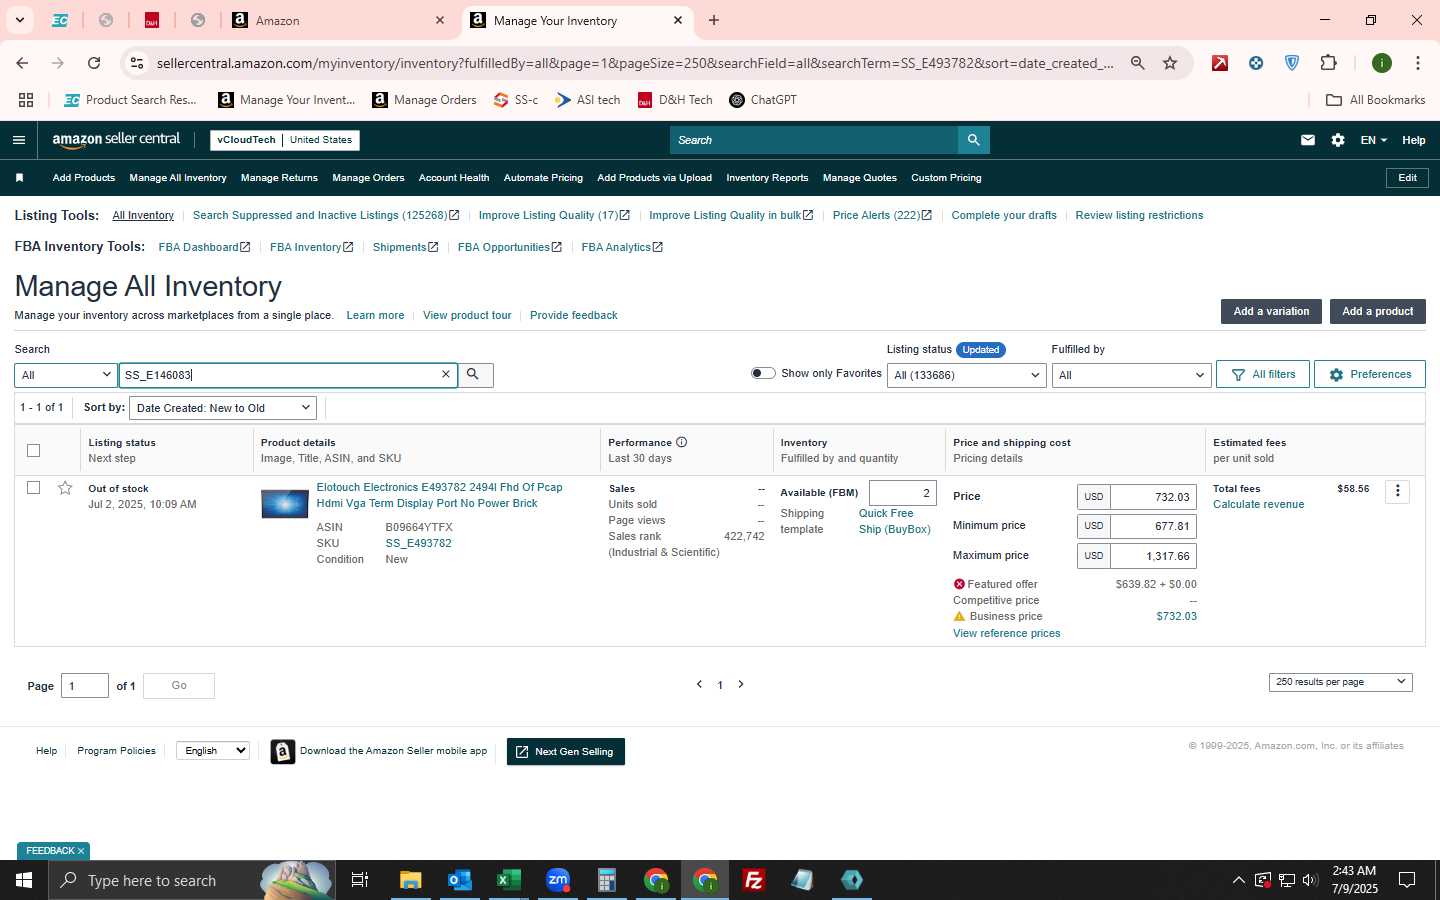Click the Windows Start button

pos(24,880)
